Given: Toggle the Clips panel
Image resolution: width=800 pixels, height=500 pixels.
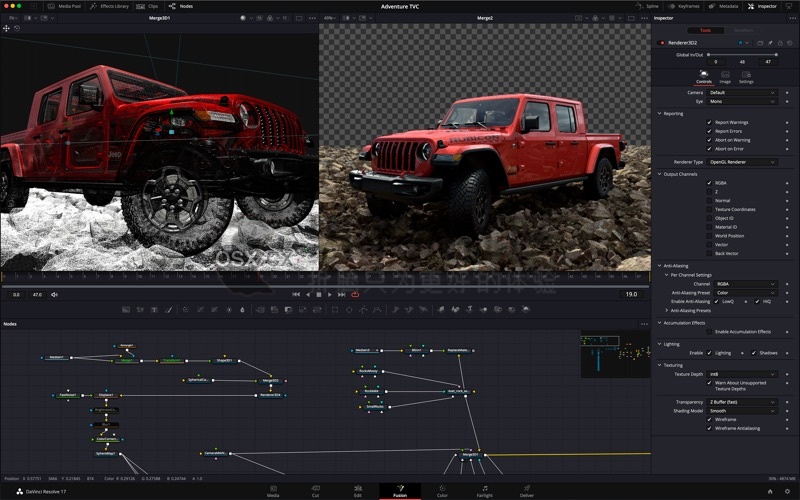Looking at the screenshot, I should (147, 6).
